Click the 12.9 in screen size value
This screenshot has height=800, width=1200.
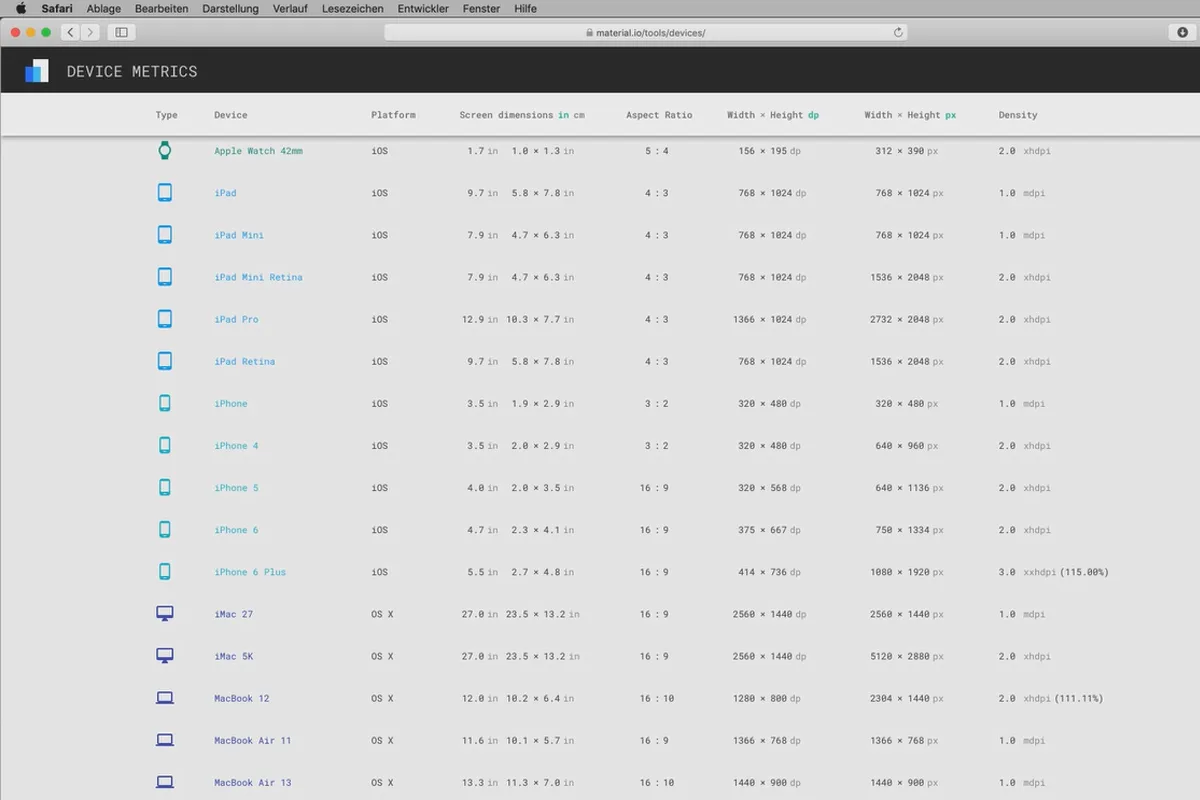tap(480, 319)
